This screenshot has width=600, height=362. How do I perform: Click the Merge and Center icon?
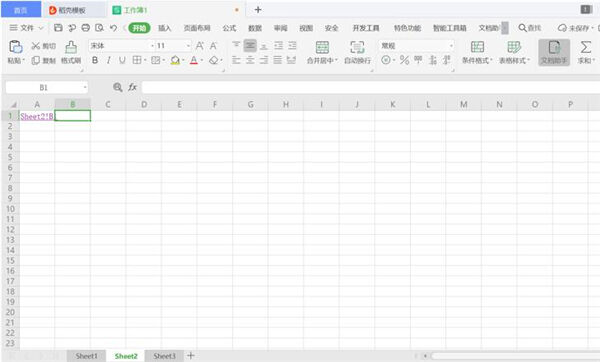point(322,47)
